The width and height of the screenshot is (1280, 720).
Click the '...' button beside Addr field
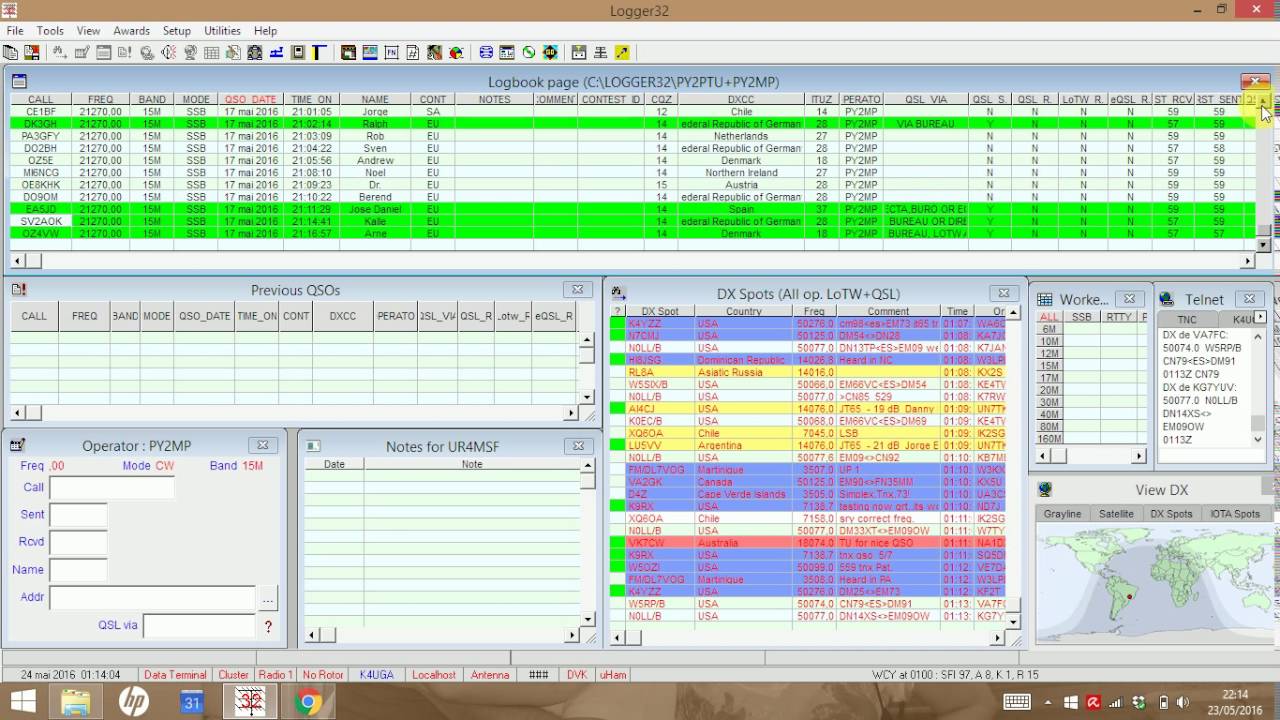267,599
